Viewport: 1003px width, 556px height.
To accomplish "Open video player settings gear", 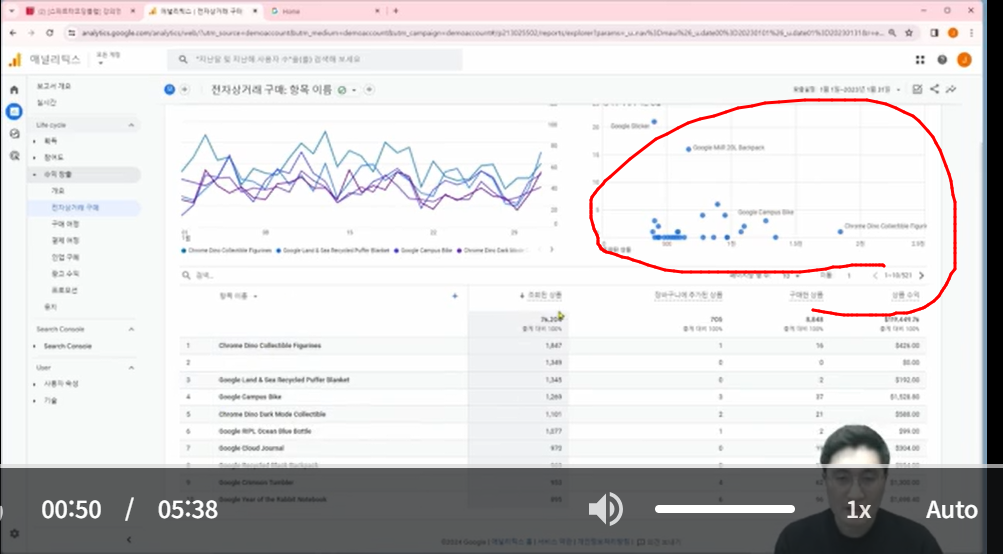I will (14, 534).
